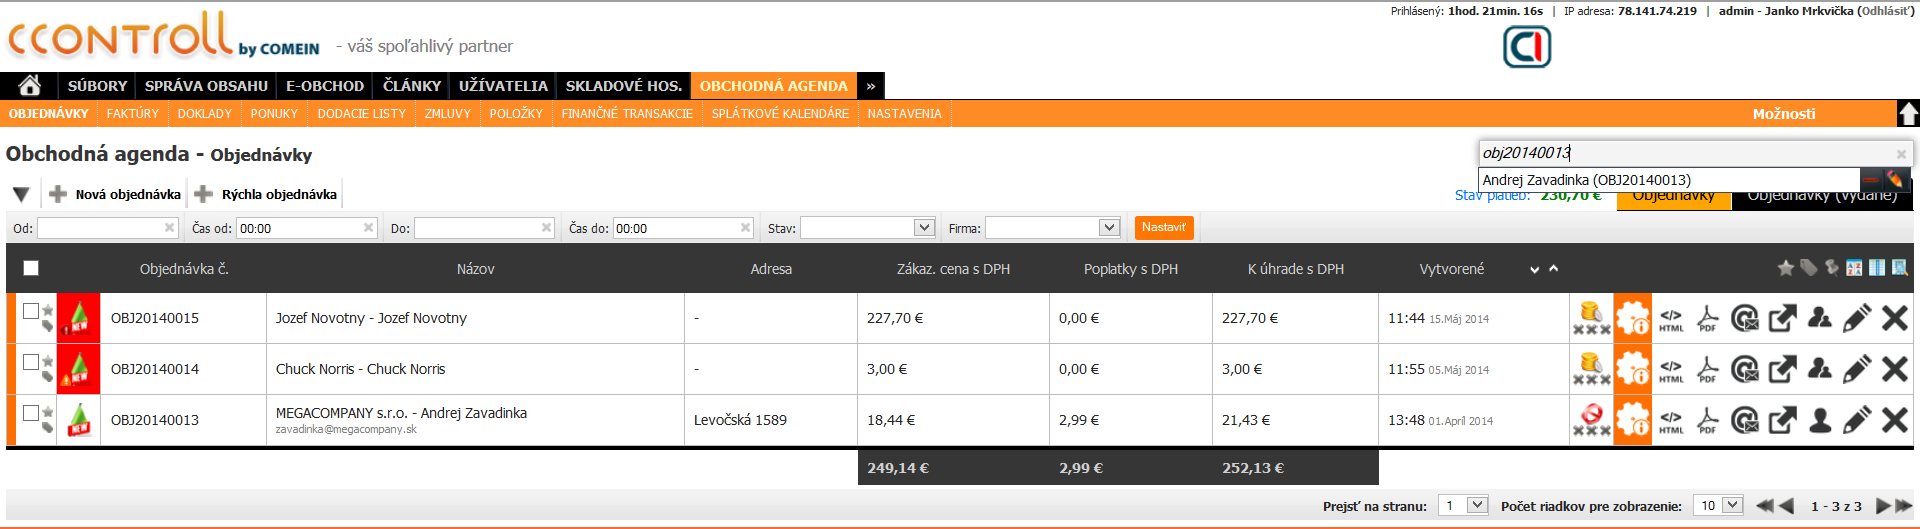Check the box next to order OBJ20140013

[x=31, y=413]
